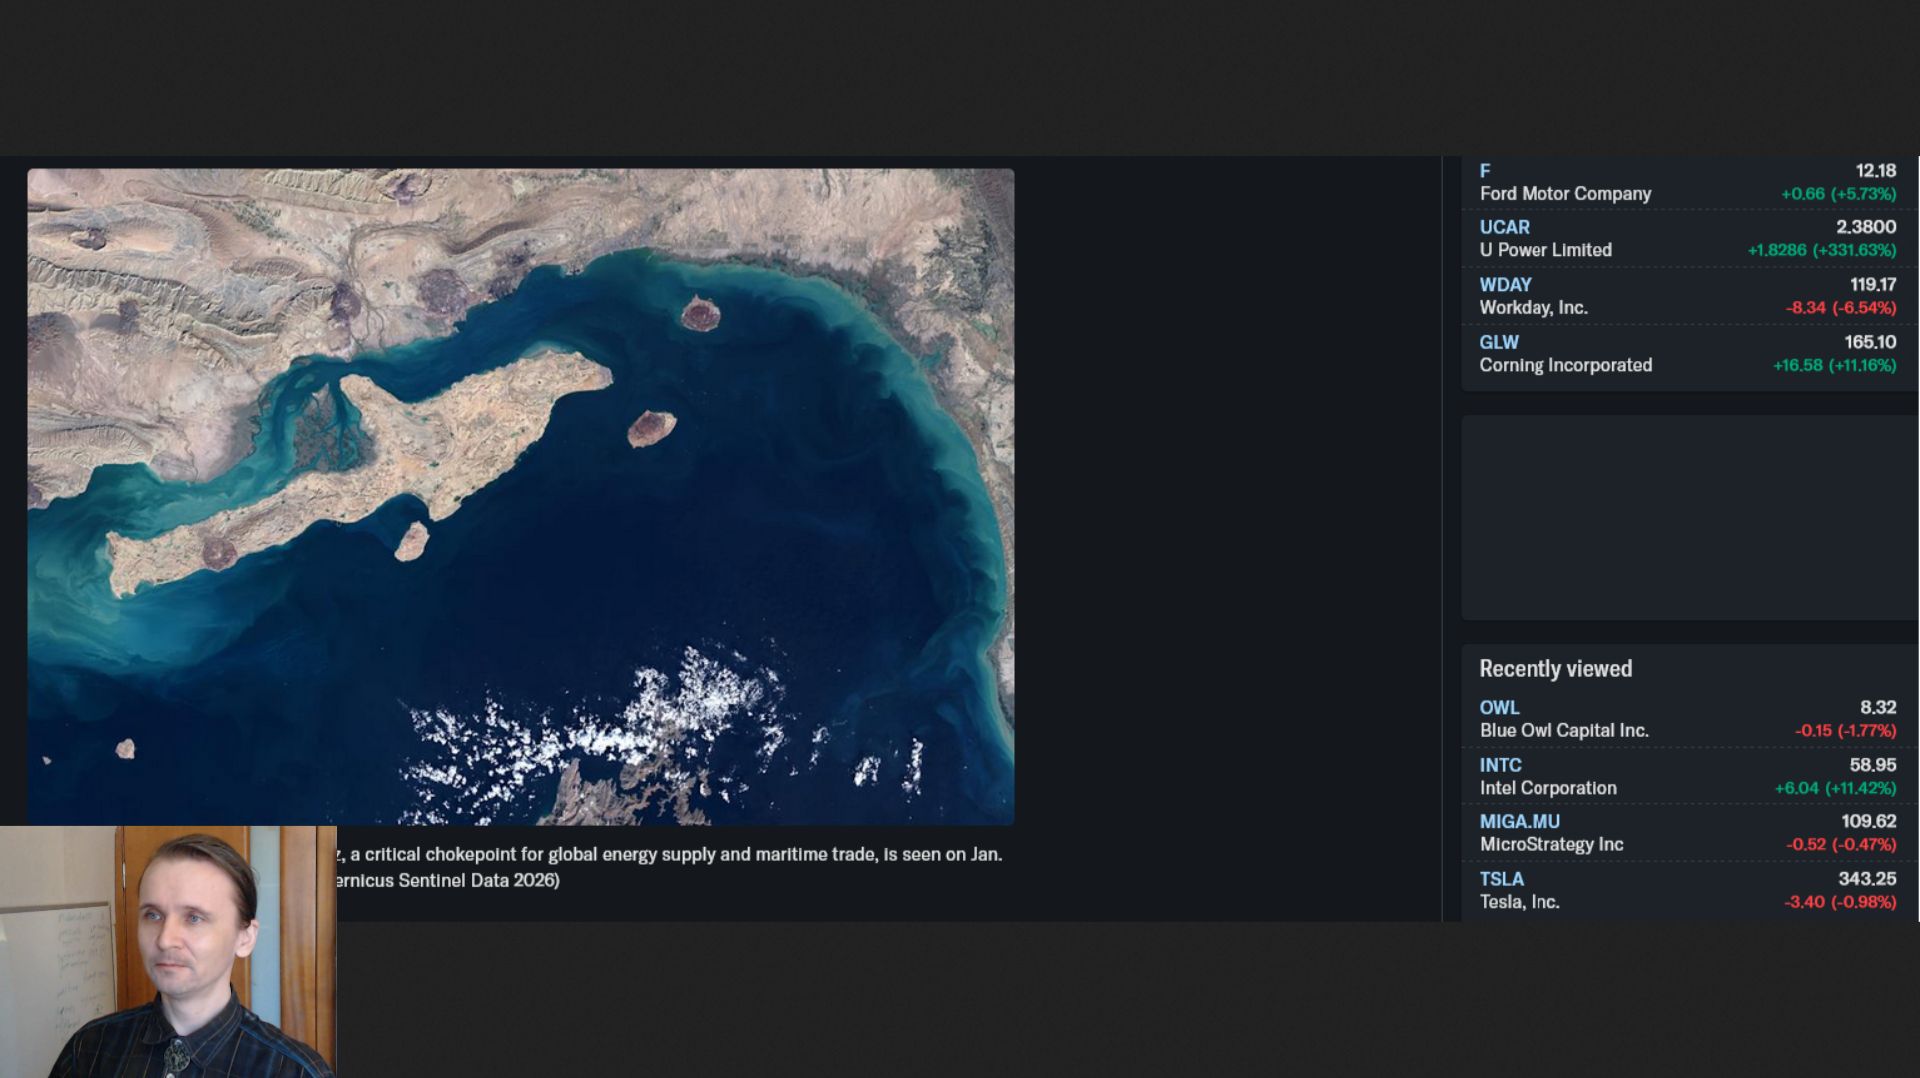Click U Power's change +1.8286 (+331.63%)
Viewport: 1920px width, 1078px height.
tap(1821, 250)
